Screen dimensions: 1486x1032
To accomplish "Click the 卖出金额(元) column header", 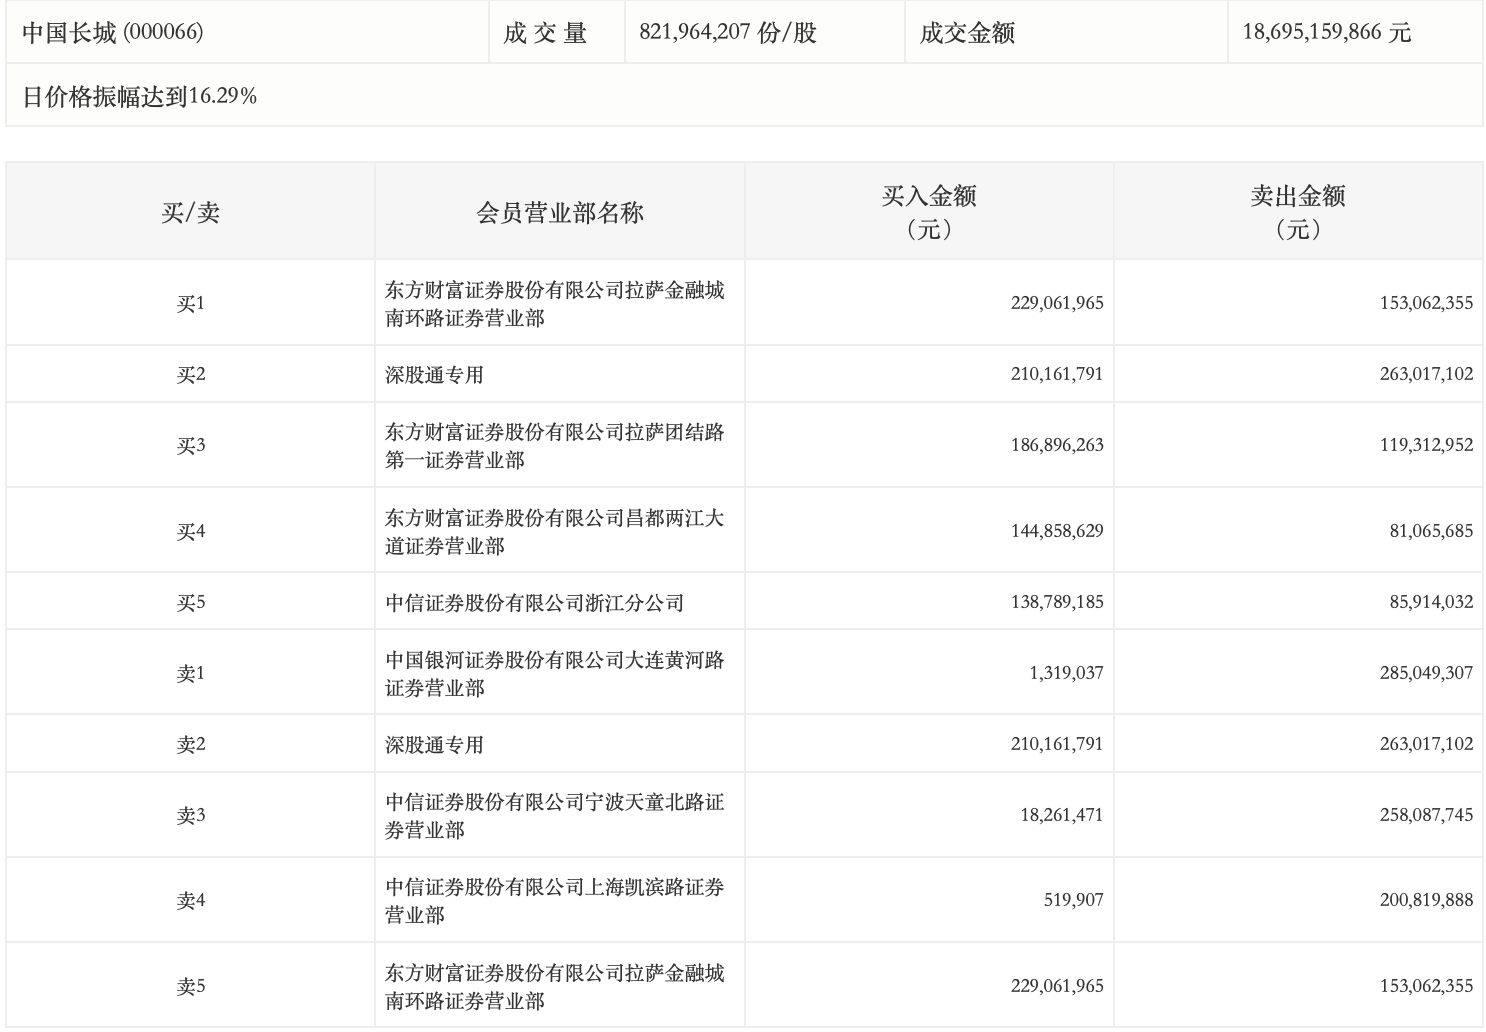I will tap(1297, 212).
